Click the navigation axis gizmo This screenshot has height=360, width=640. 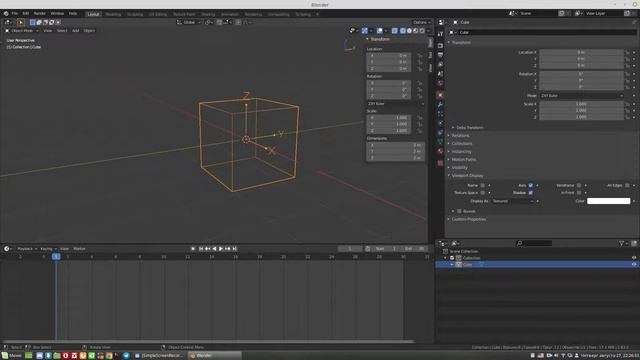coord(349,45)
